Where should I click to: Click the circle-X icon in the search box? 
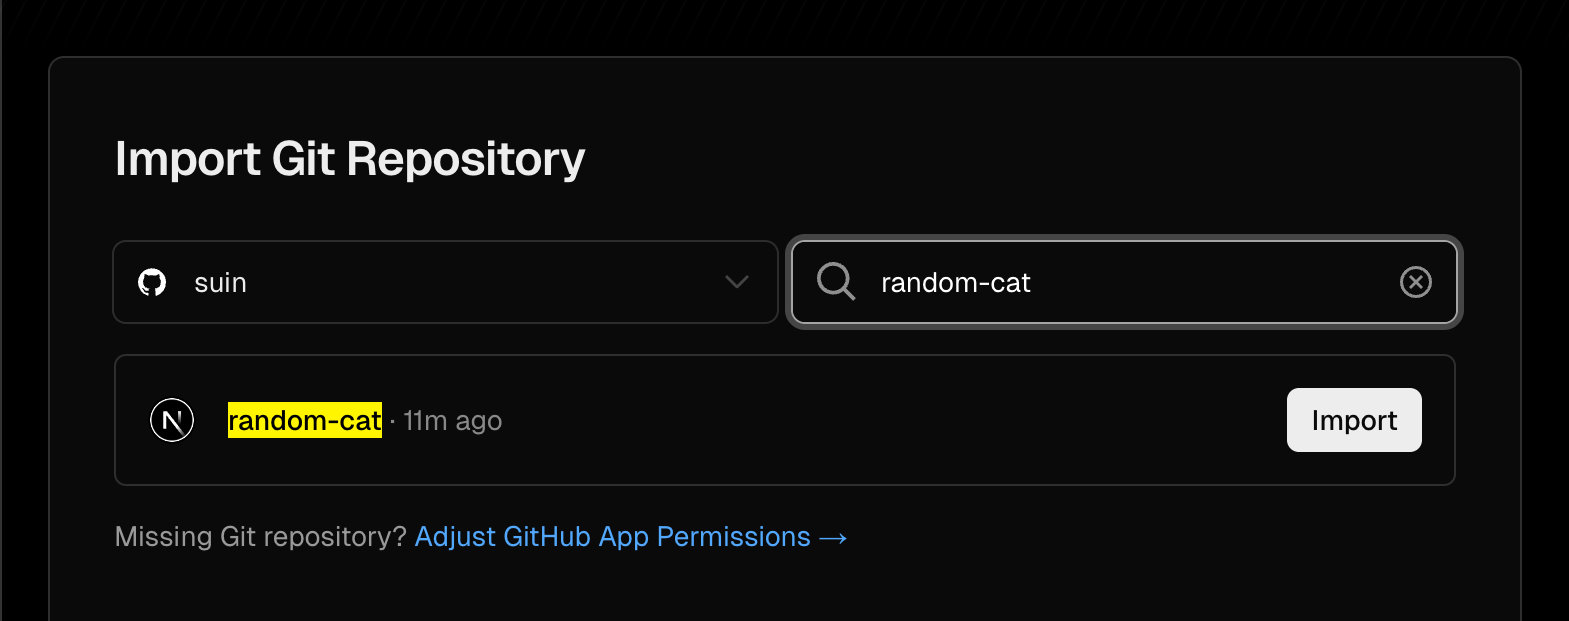[x=1416, y=282]
